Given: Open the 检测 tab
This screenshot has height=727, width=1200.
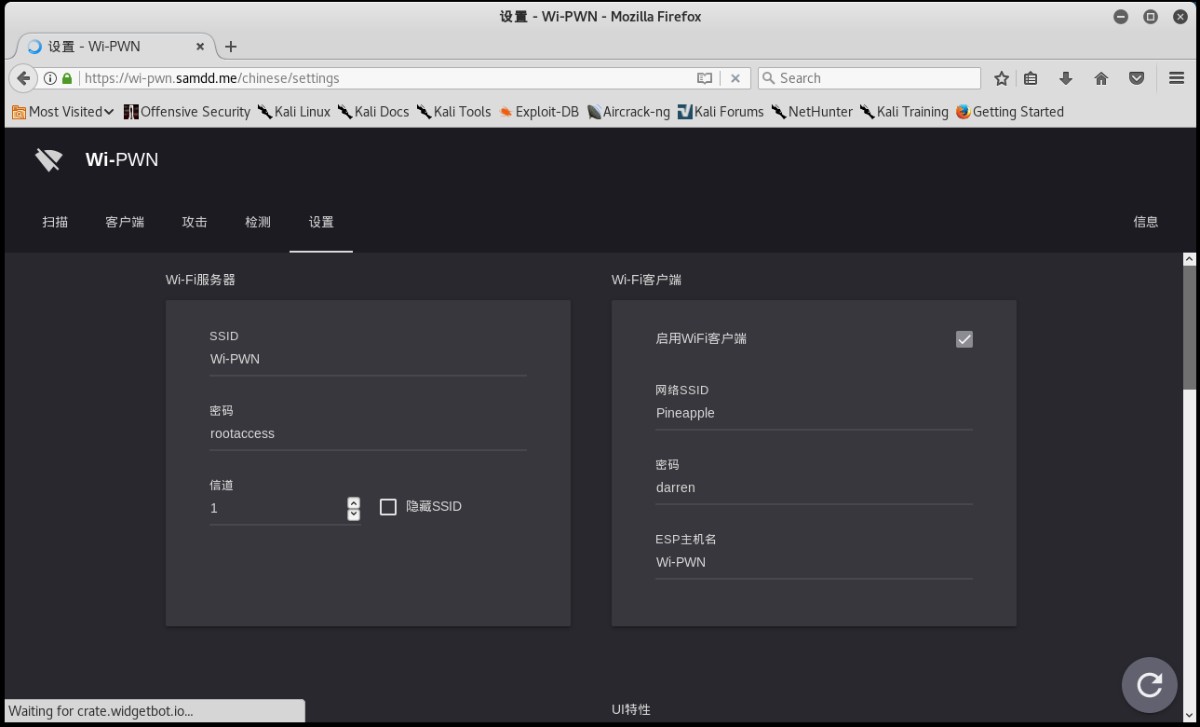Looking at the screenshot, I should pyautogui.click(x=258, y=222).
